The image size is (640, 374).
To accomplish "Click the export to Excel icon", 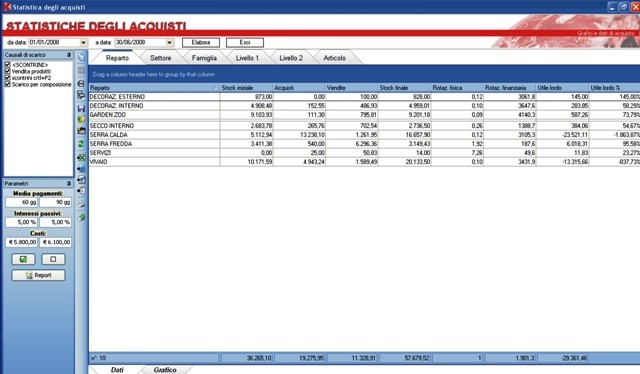I will (81, 157).
